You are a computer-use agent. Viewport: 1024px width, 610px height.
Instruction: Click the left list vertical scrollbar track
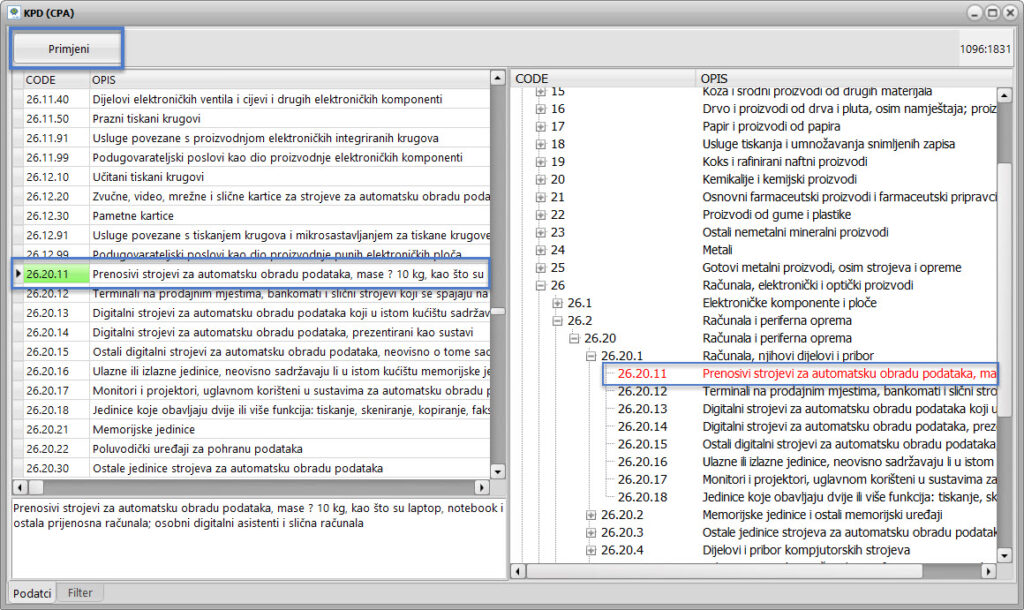click(x=498, y=400)
